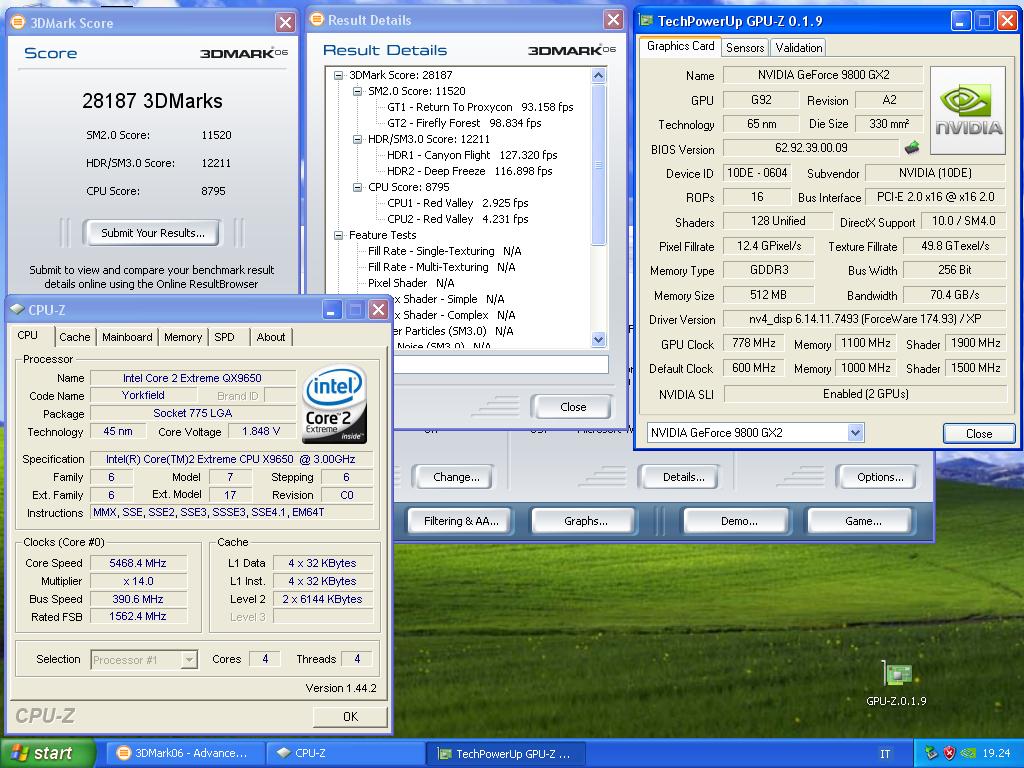1024x768 pixels.
Task: Collapse the SM2.0 Score tree node
Action: pos(357,91)
